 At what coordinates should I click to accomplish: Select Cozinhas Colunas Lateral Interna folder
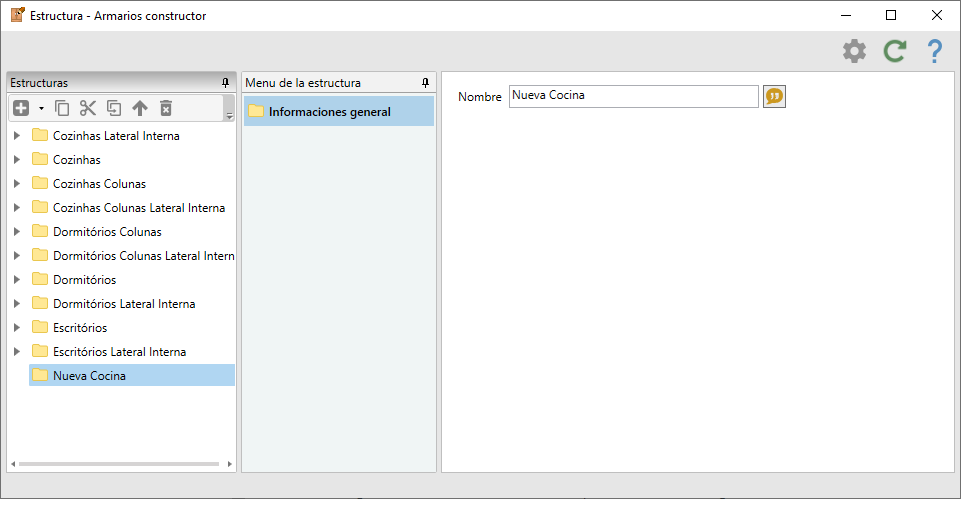[x=128, y=208]
